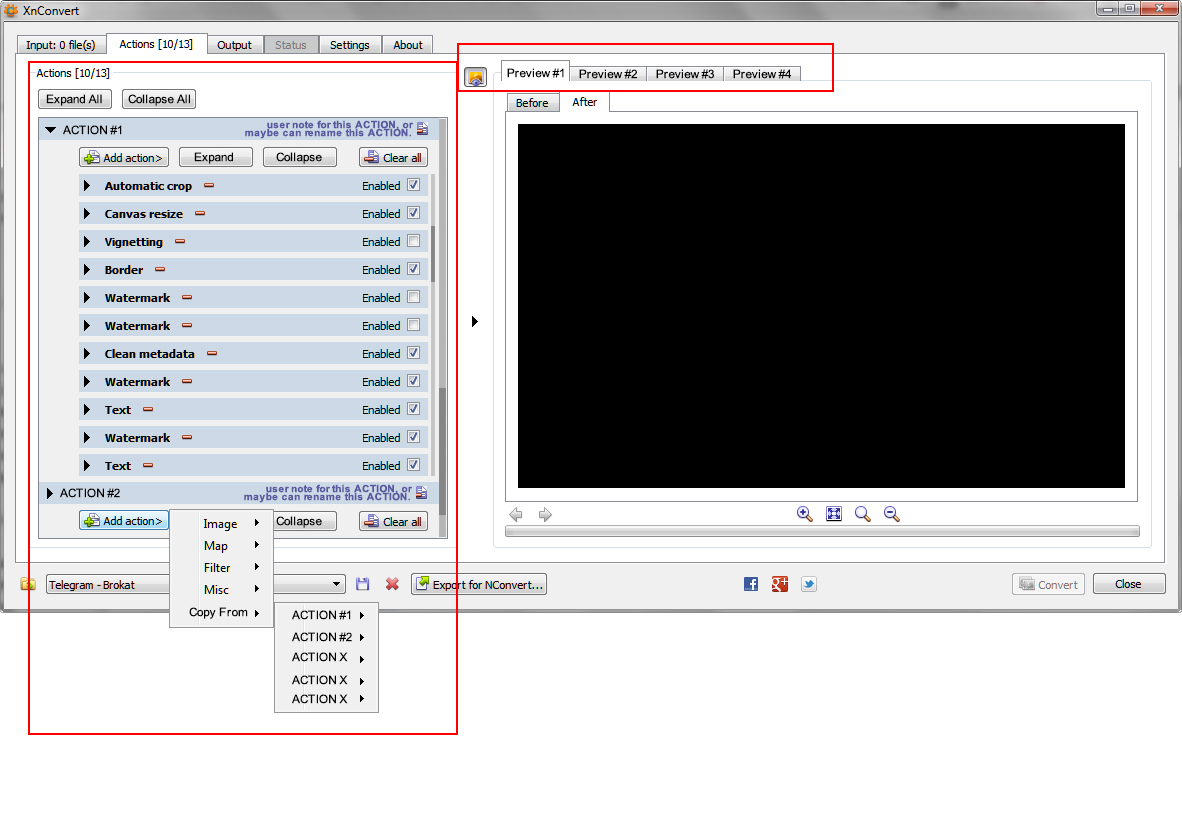
Task: Click the Facebook share icon
Action: tap(751, 584)
